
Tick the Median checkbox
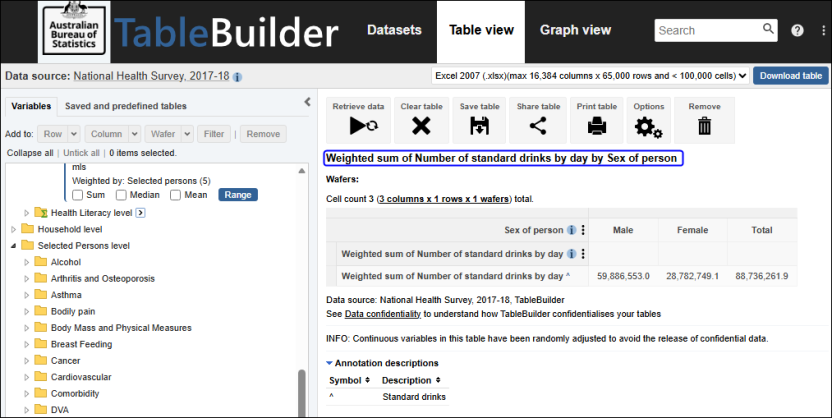pyautogui.click(x=121, y=195)
